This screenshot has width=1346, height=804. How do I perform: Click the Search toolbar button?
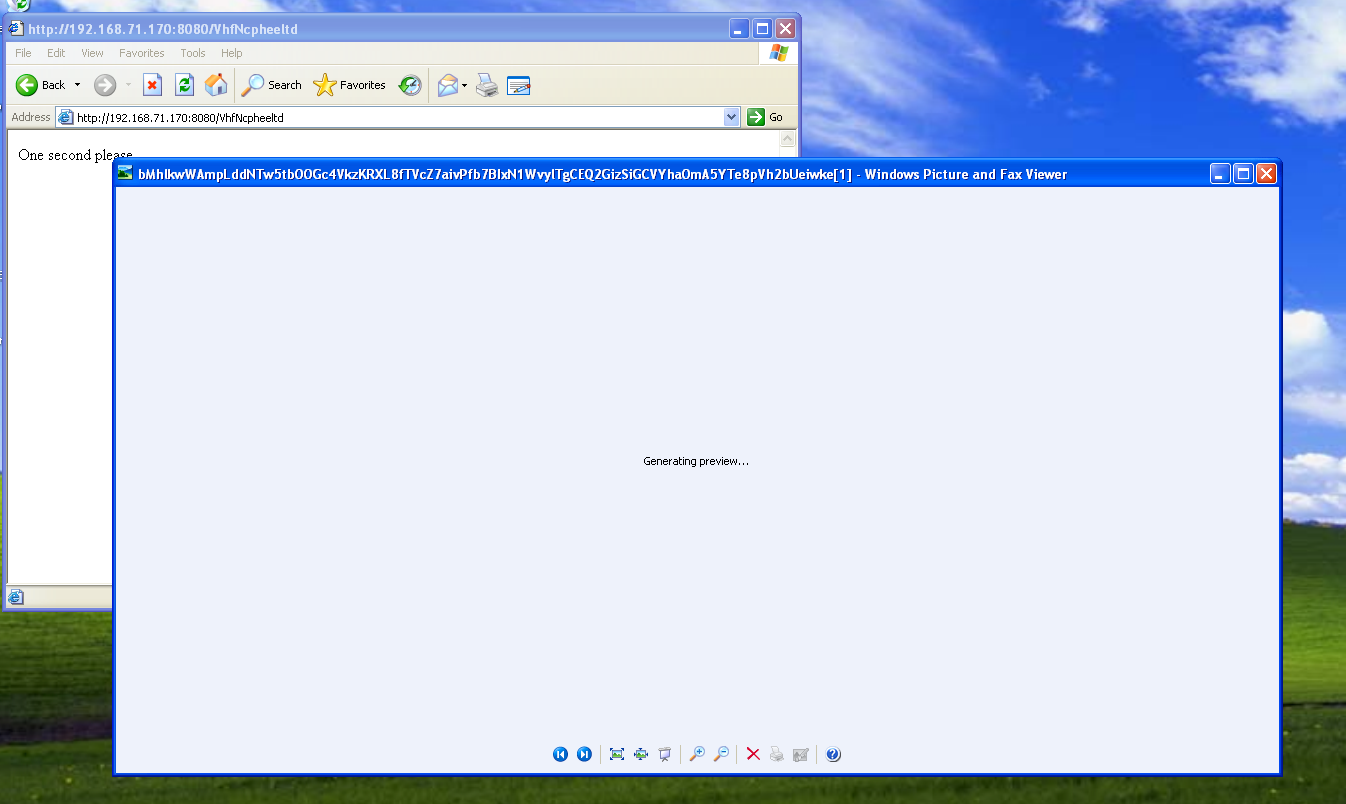(x=272, y=85)
